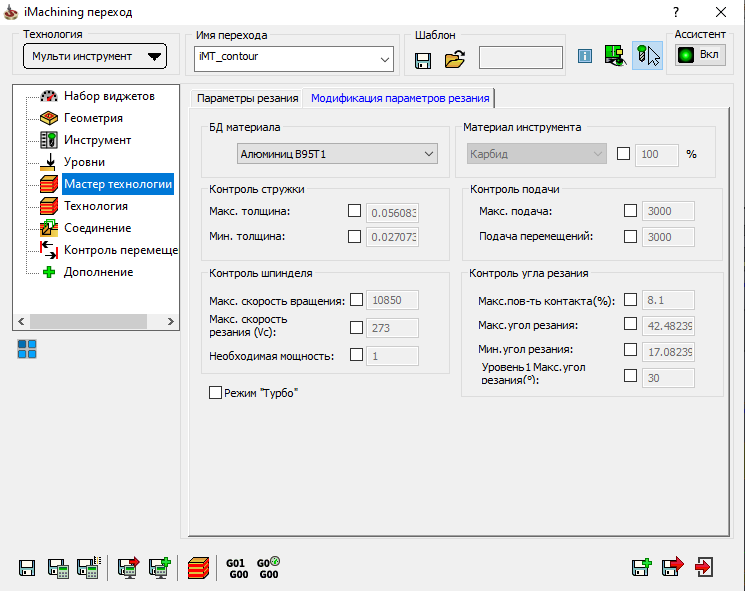745x591 pixels.
Task: Click the G01 G00 G-code icon
Action: click(237, 569)
